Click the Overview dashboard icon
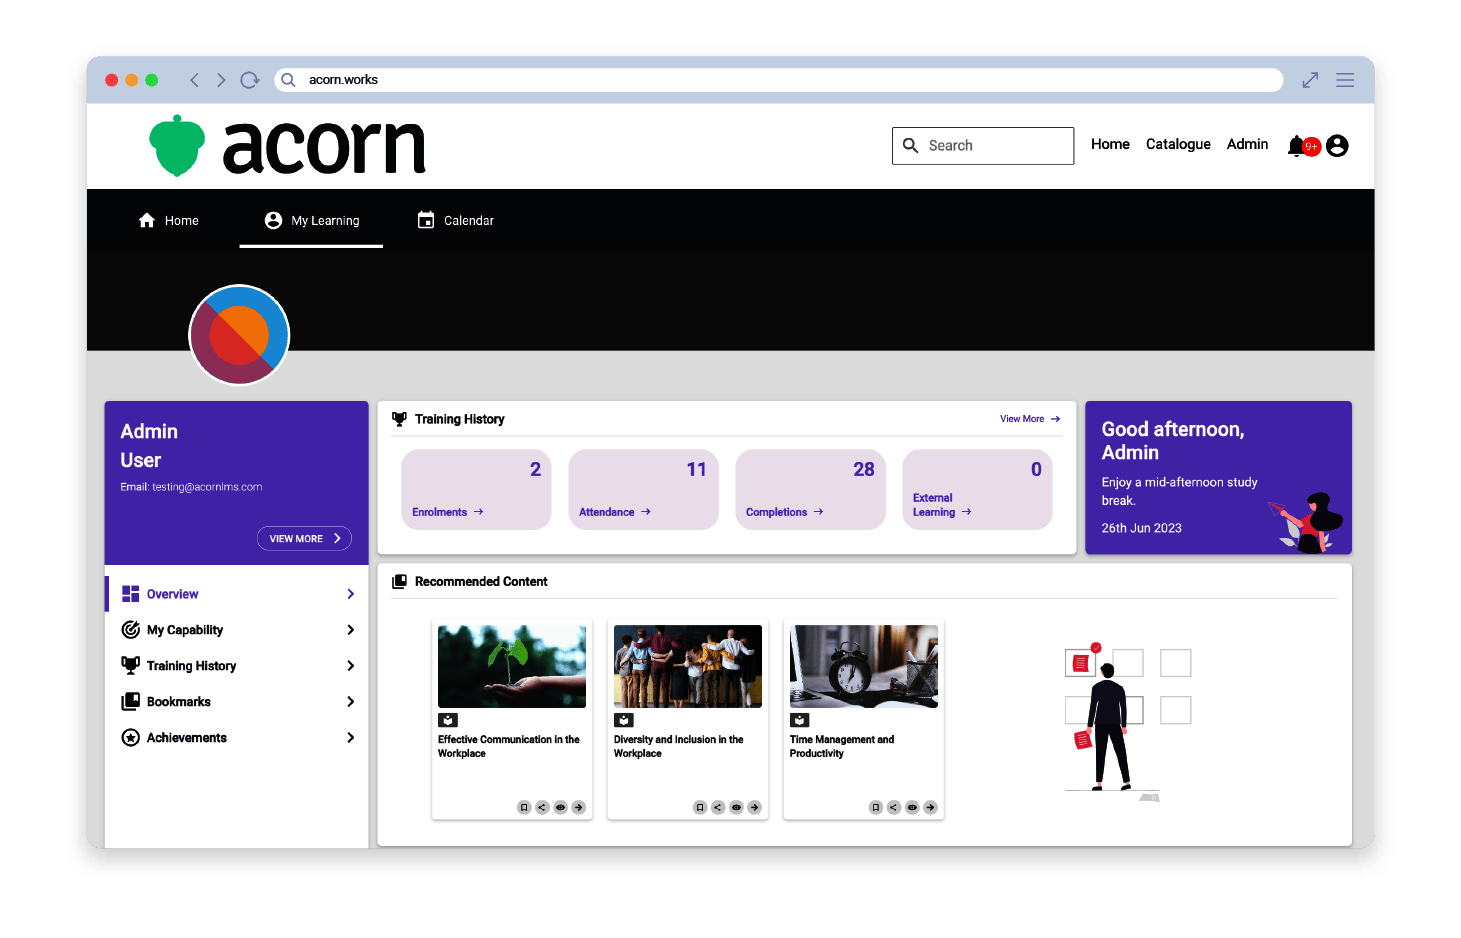Image resolution: width=1461 pixels, height=938 pixels. 130,593
